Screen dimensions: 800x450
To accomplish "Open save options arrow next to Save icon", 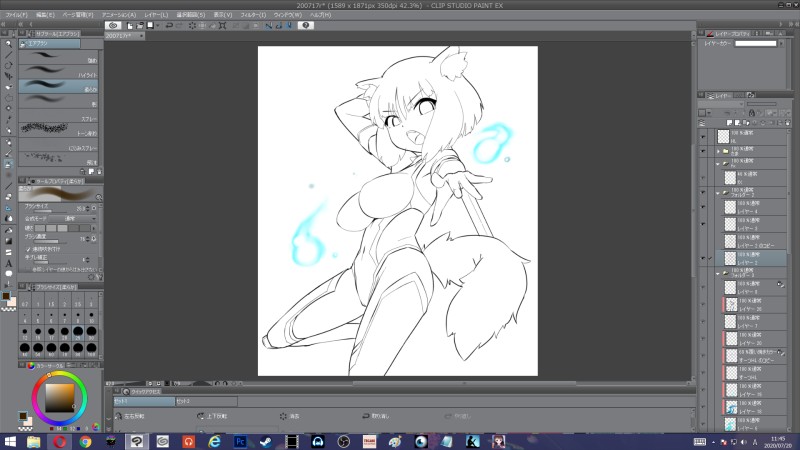I will coord(157,25).
